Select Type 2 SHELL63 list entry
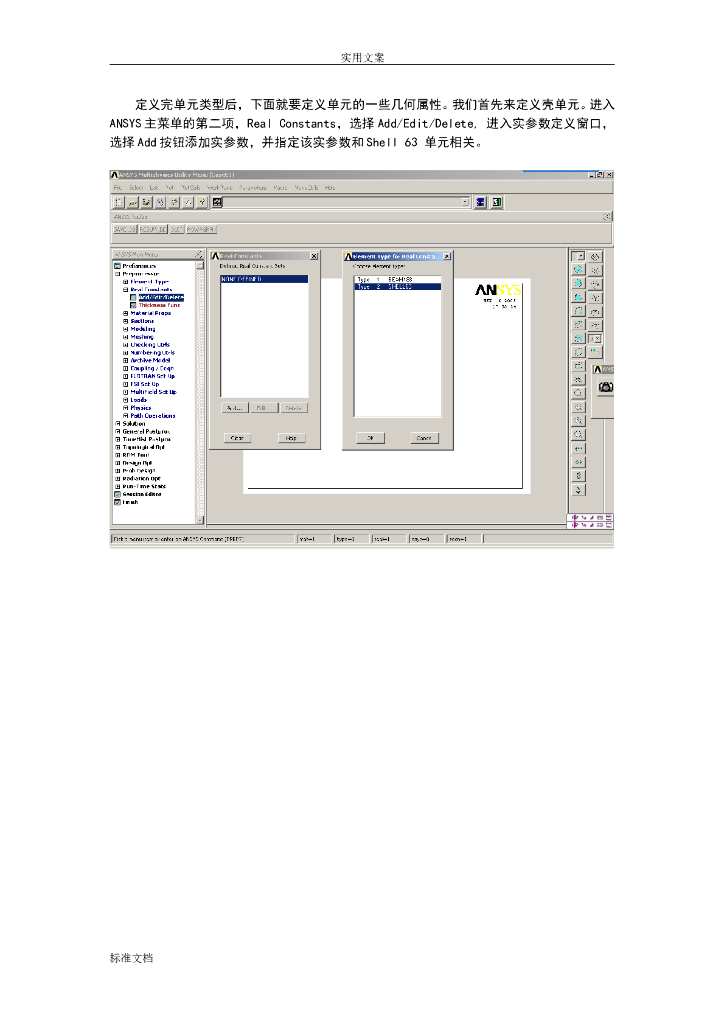 click(x=398, y=287)
